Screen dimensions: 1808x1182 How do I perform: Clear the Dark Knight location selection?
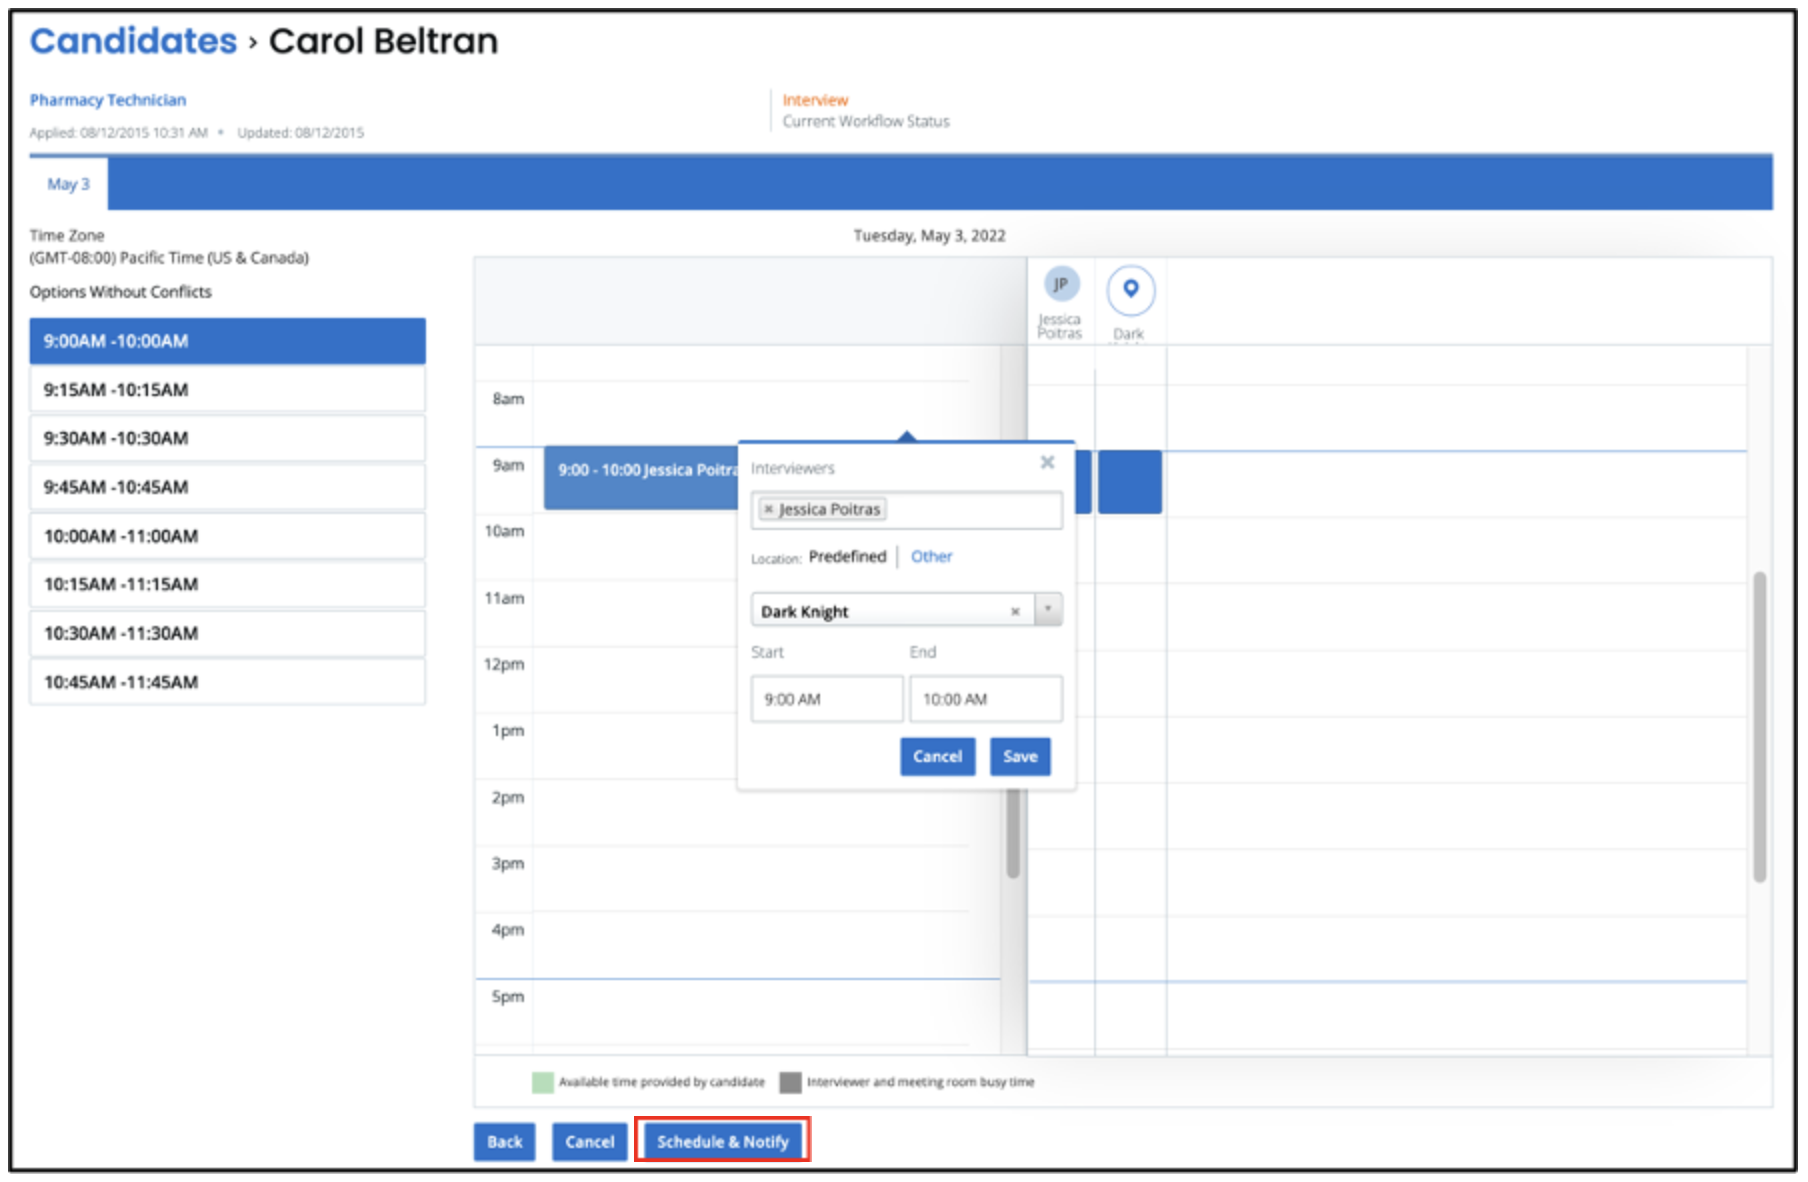click(1015, 611)
